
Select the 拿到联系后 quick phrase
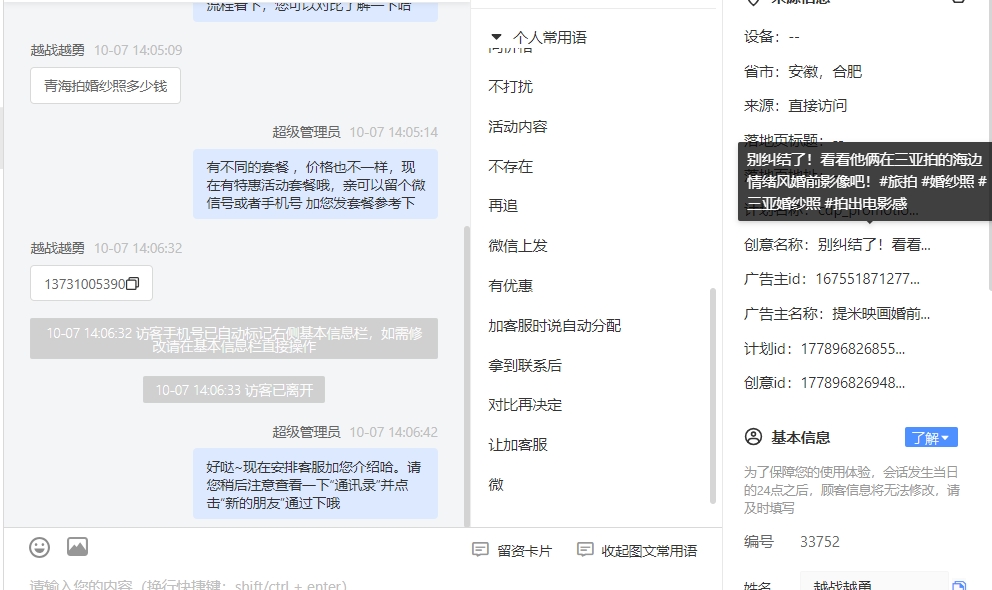tap(525, 365)
